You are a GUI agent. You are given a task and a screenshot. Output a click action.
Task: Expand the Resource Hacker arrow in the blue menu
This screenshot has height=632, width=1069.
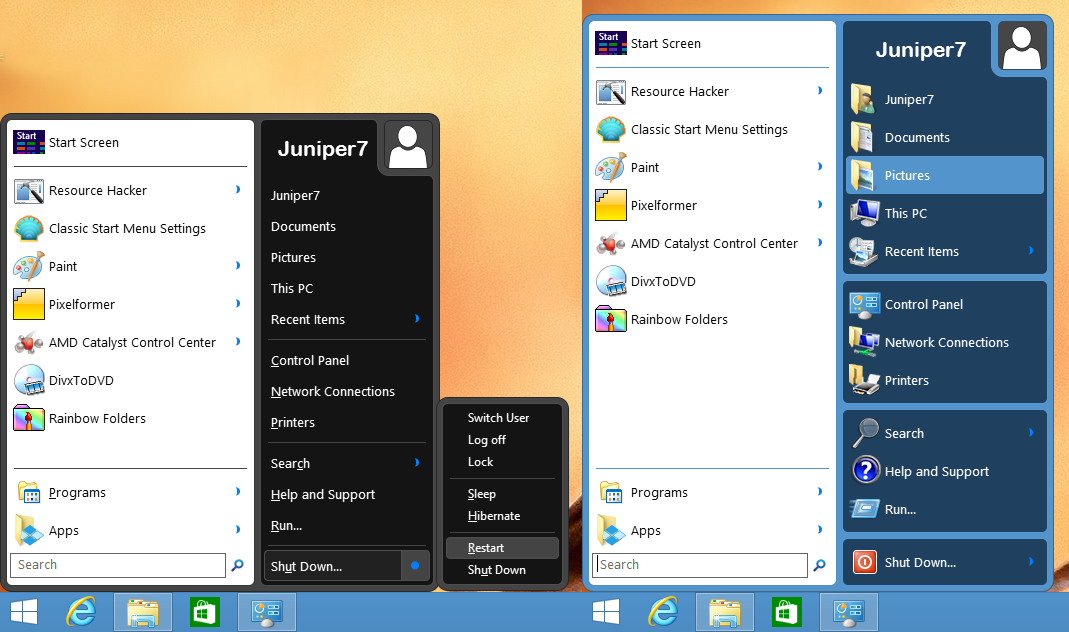820,91
